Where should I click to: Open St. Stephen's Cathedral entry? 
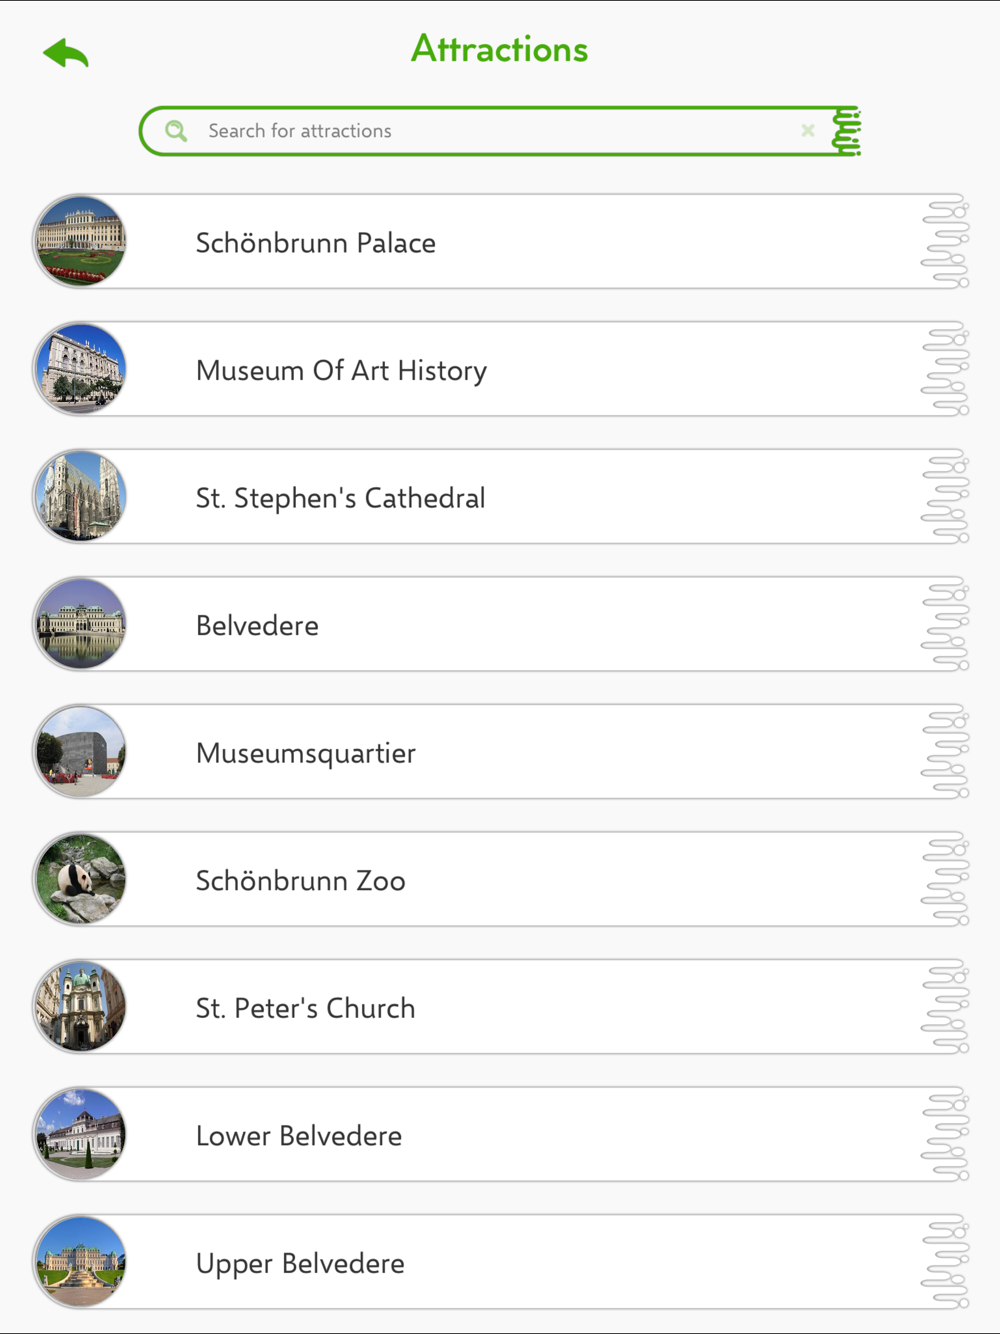(x=501, y=497)
